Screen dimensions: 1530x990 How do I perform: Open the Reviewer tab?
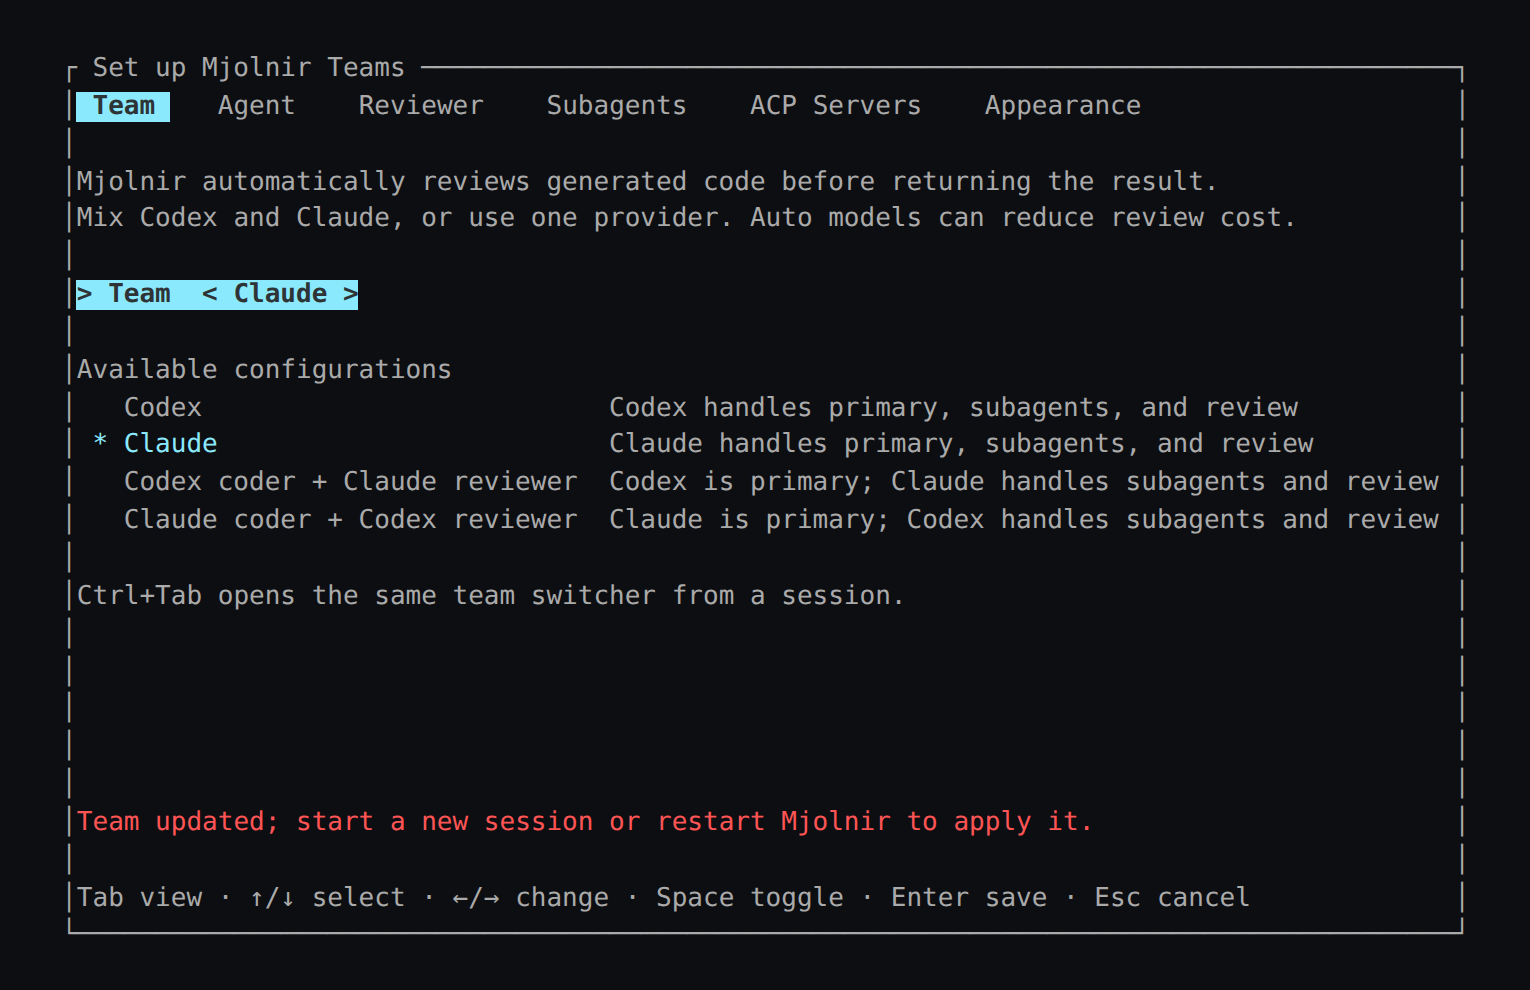tap(421, 106)
